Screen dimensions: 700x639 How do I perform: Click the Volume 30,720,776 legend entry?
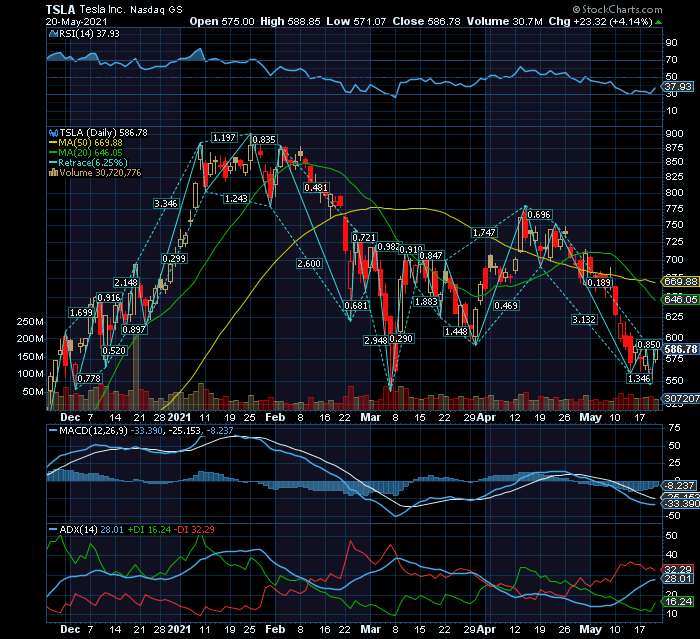[x=100, y=172]
